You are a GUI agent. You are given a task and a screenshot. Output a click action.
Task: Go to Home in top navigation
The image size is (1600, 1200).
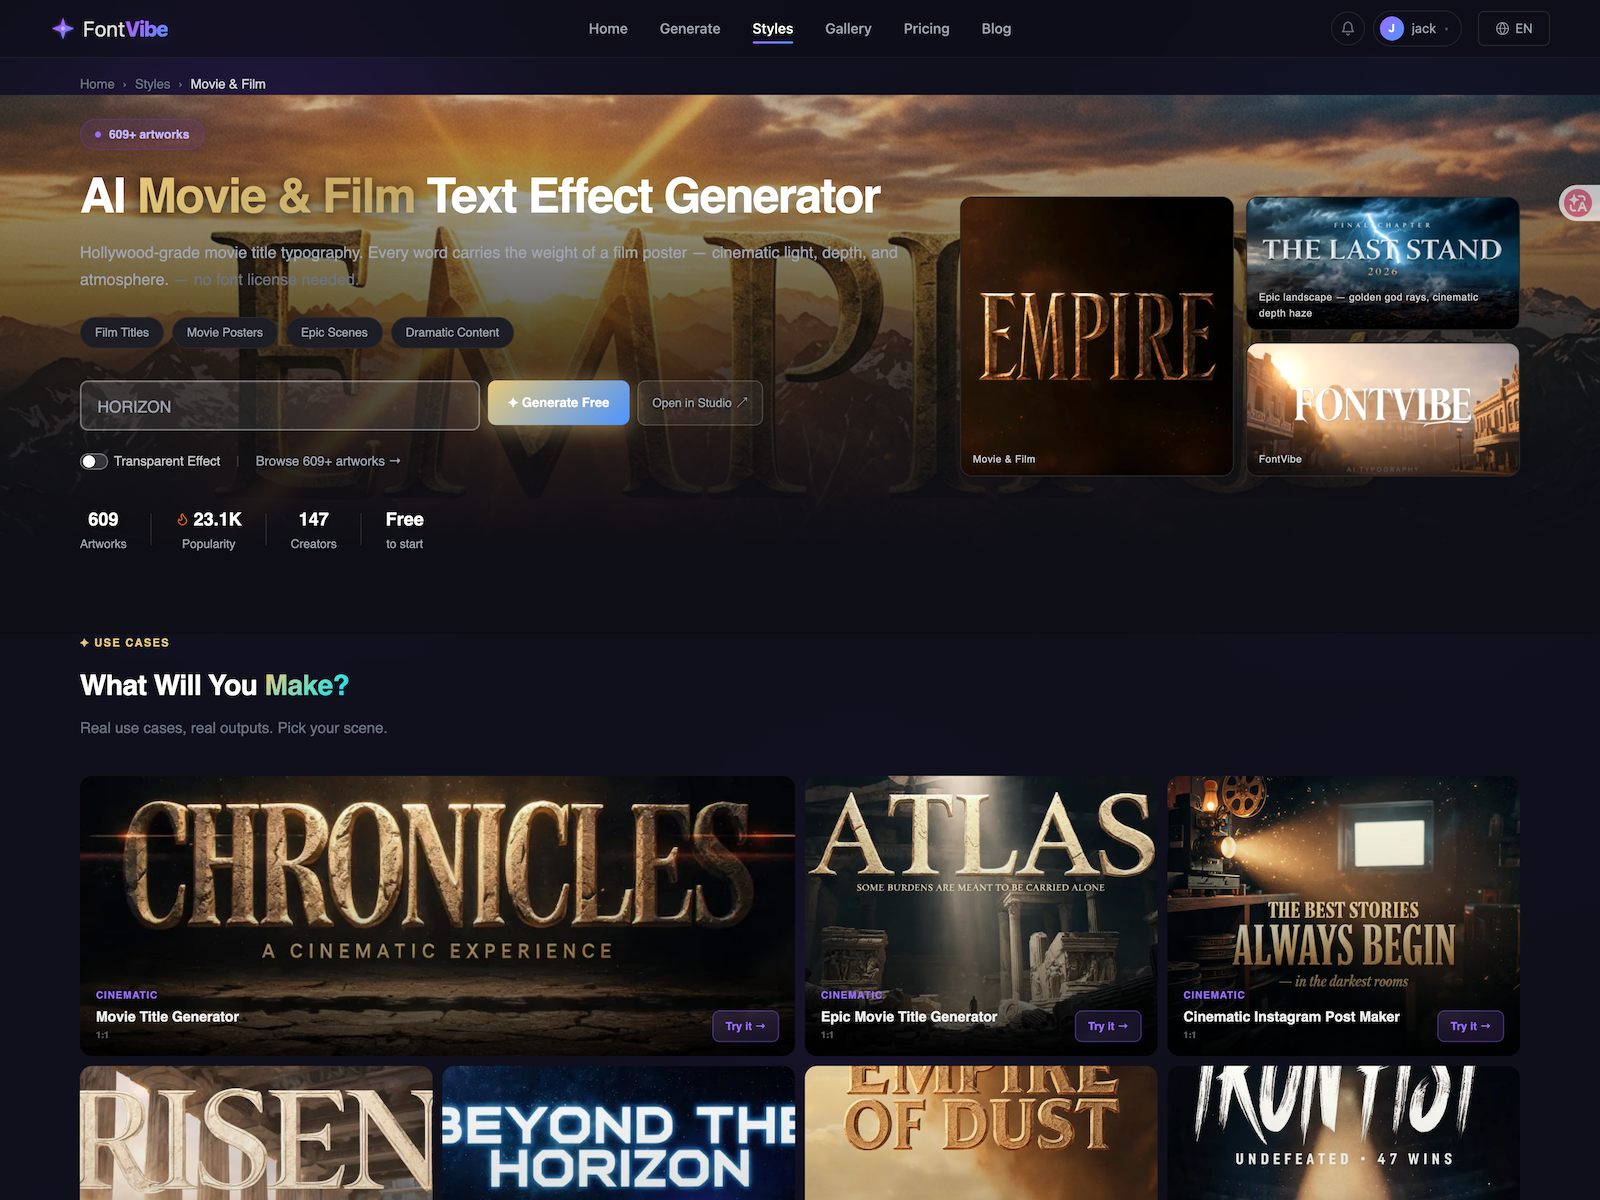(608, 29)
